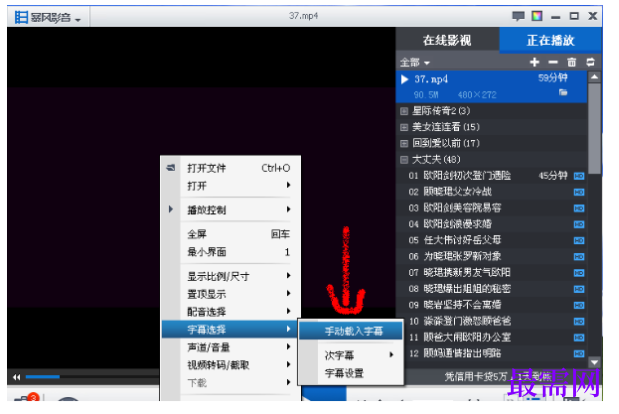This screenshot has height=414, width=619.
Task: Play episode 05 任大伟讨好岳父母
Action: tap(491, 240)
